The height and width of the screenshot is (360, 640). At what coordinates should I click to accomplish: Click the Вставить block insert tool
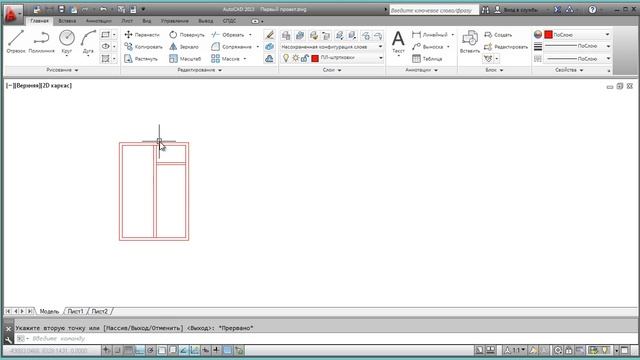469,42
